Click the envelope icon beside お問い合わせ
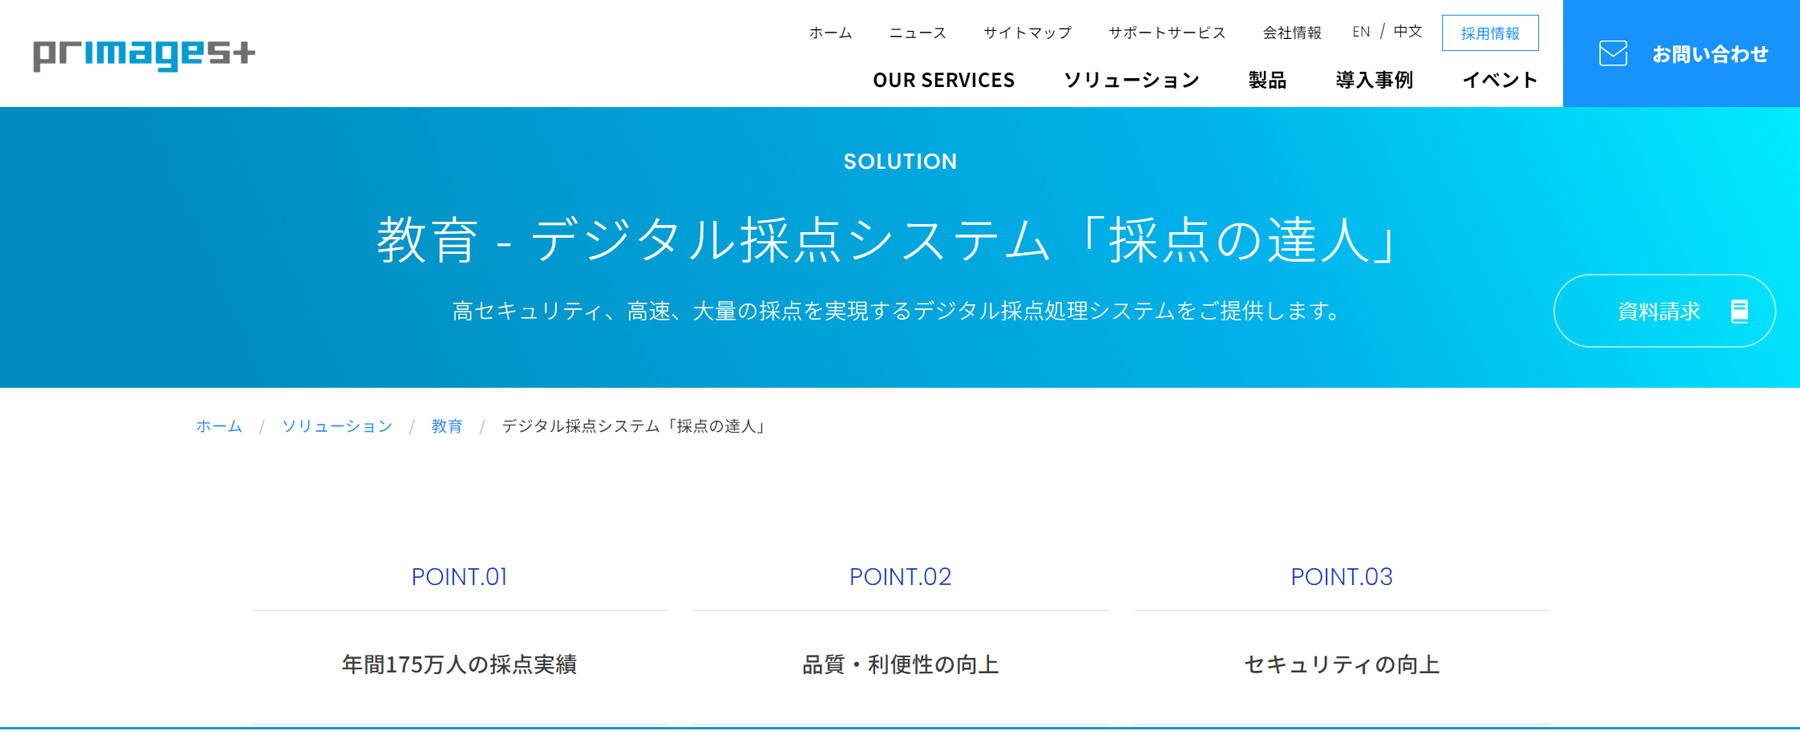The height and width of the screenshot is (733, 1800). 1613,53
